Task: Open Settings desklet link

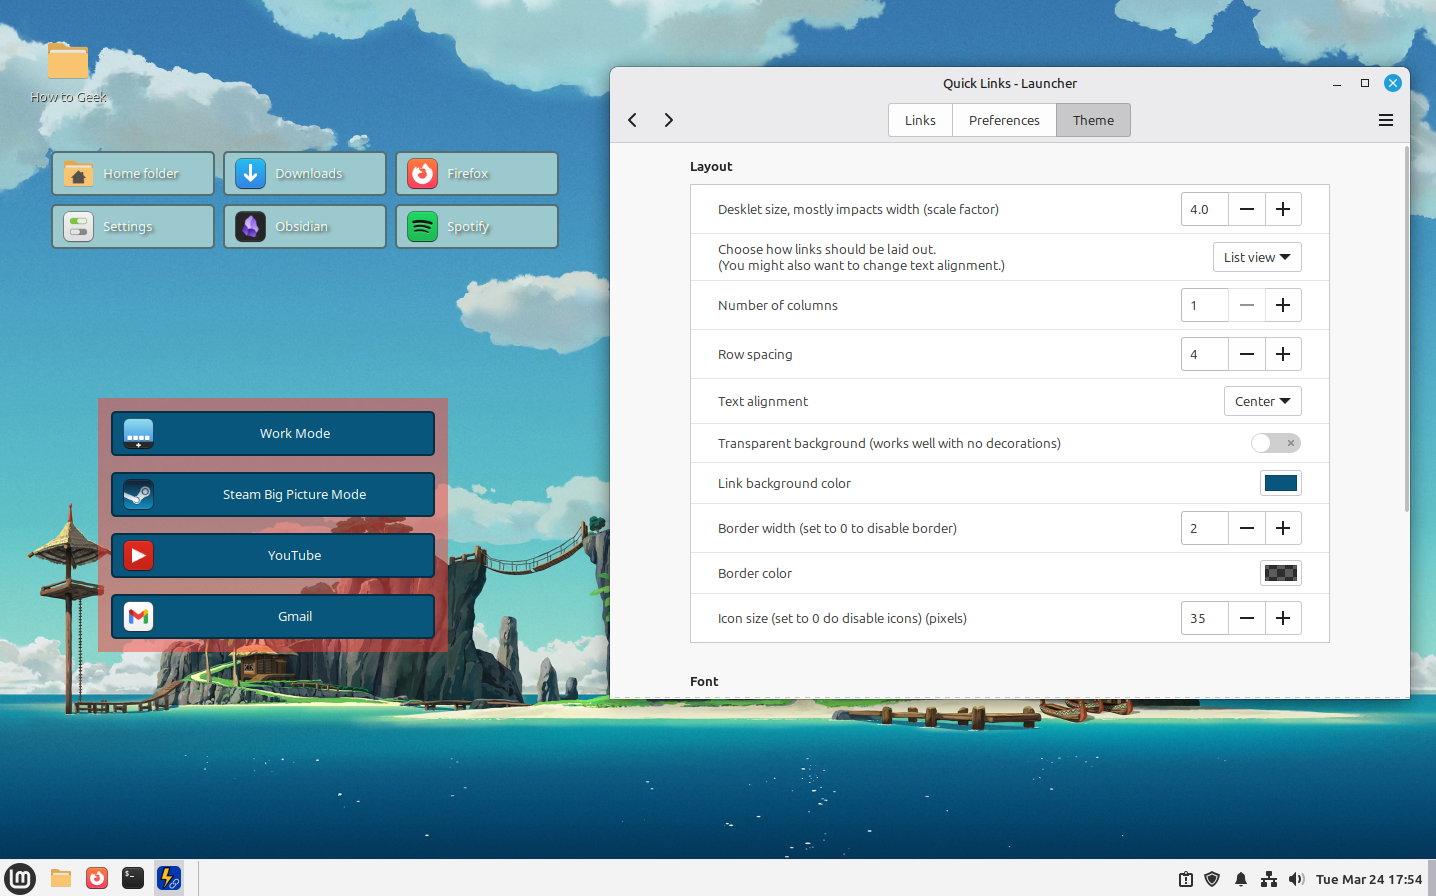Action: click(133, 226)
